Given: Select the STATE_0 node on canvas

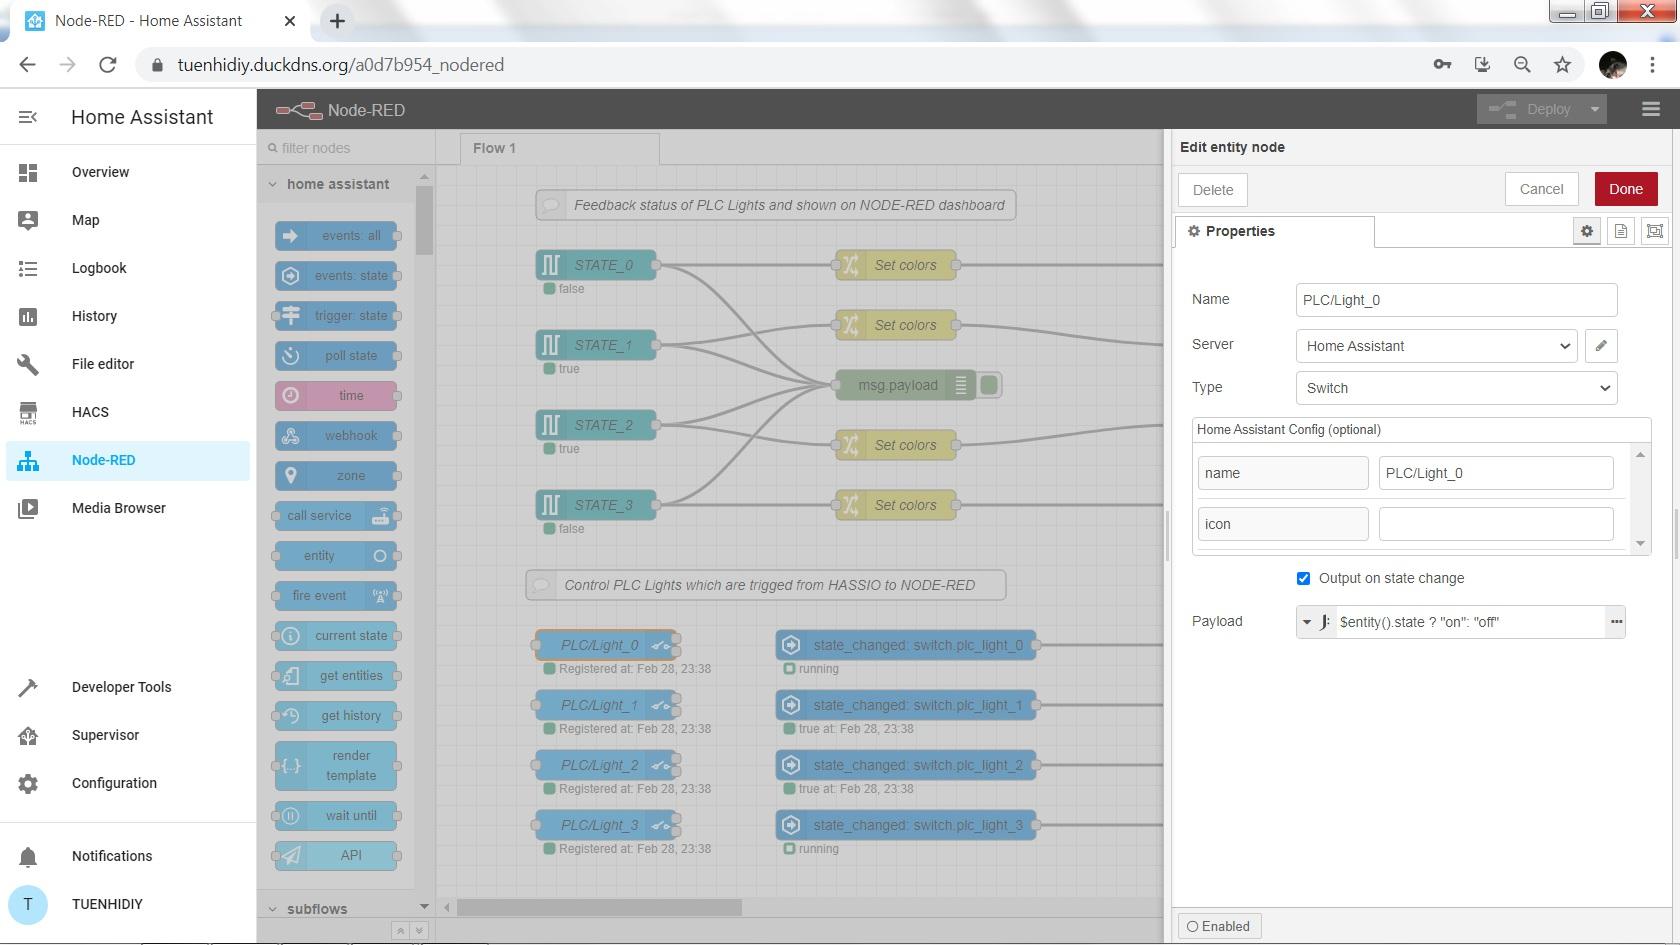Looking at the screenshot, I should pyautogui.click(x=596, y=265).
